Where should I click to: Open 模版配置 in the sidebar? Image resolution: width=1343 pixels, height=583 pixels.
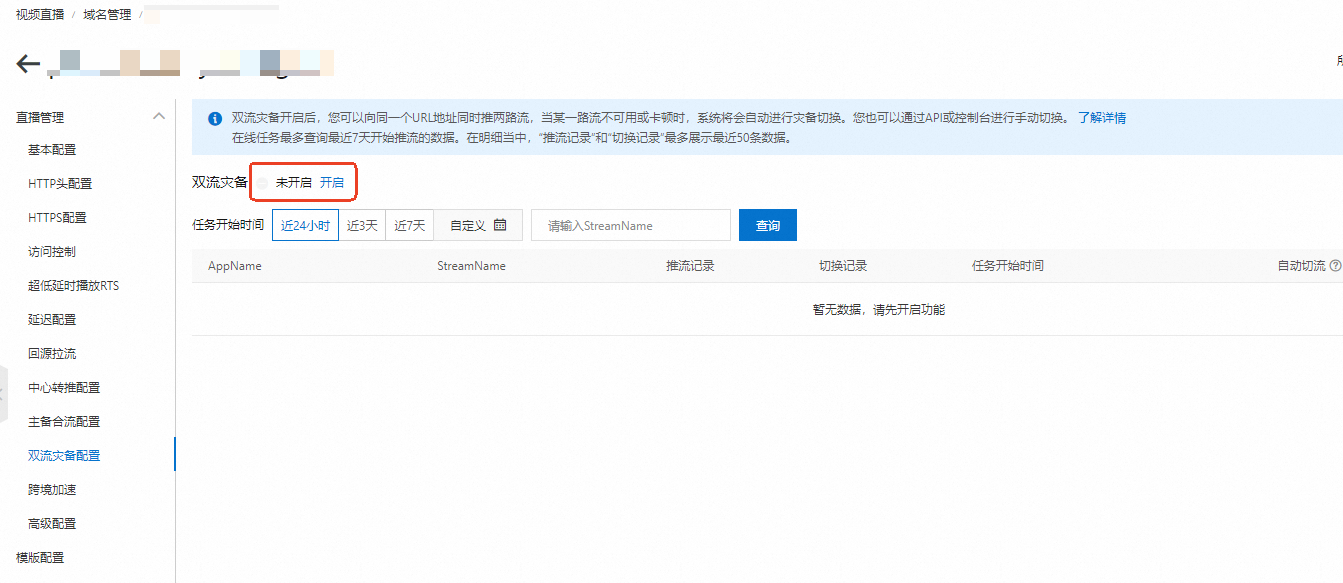[40, 558]
